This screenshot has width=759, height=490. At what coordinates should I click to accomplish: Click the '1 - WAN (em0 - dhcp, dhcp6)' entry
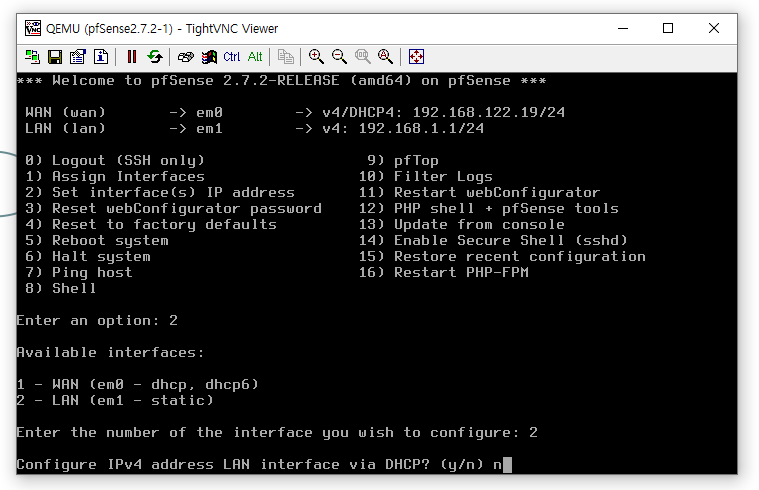pyautogui.click(x=137, y=384)
